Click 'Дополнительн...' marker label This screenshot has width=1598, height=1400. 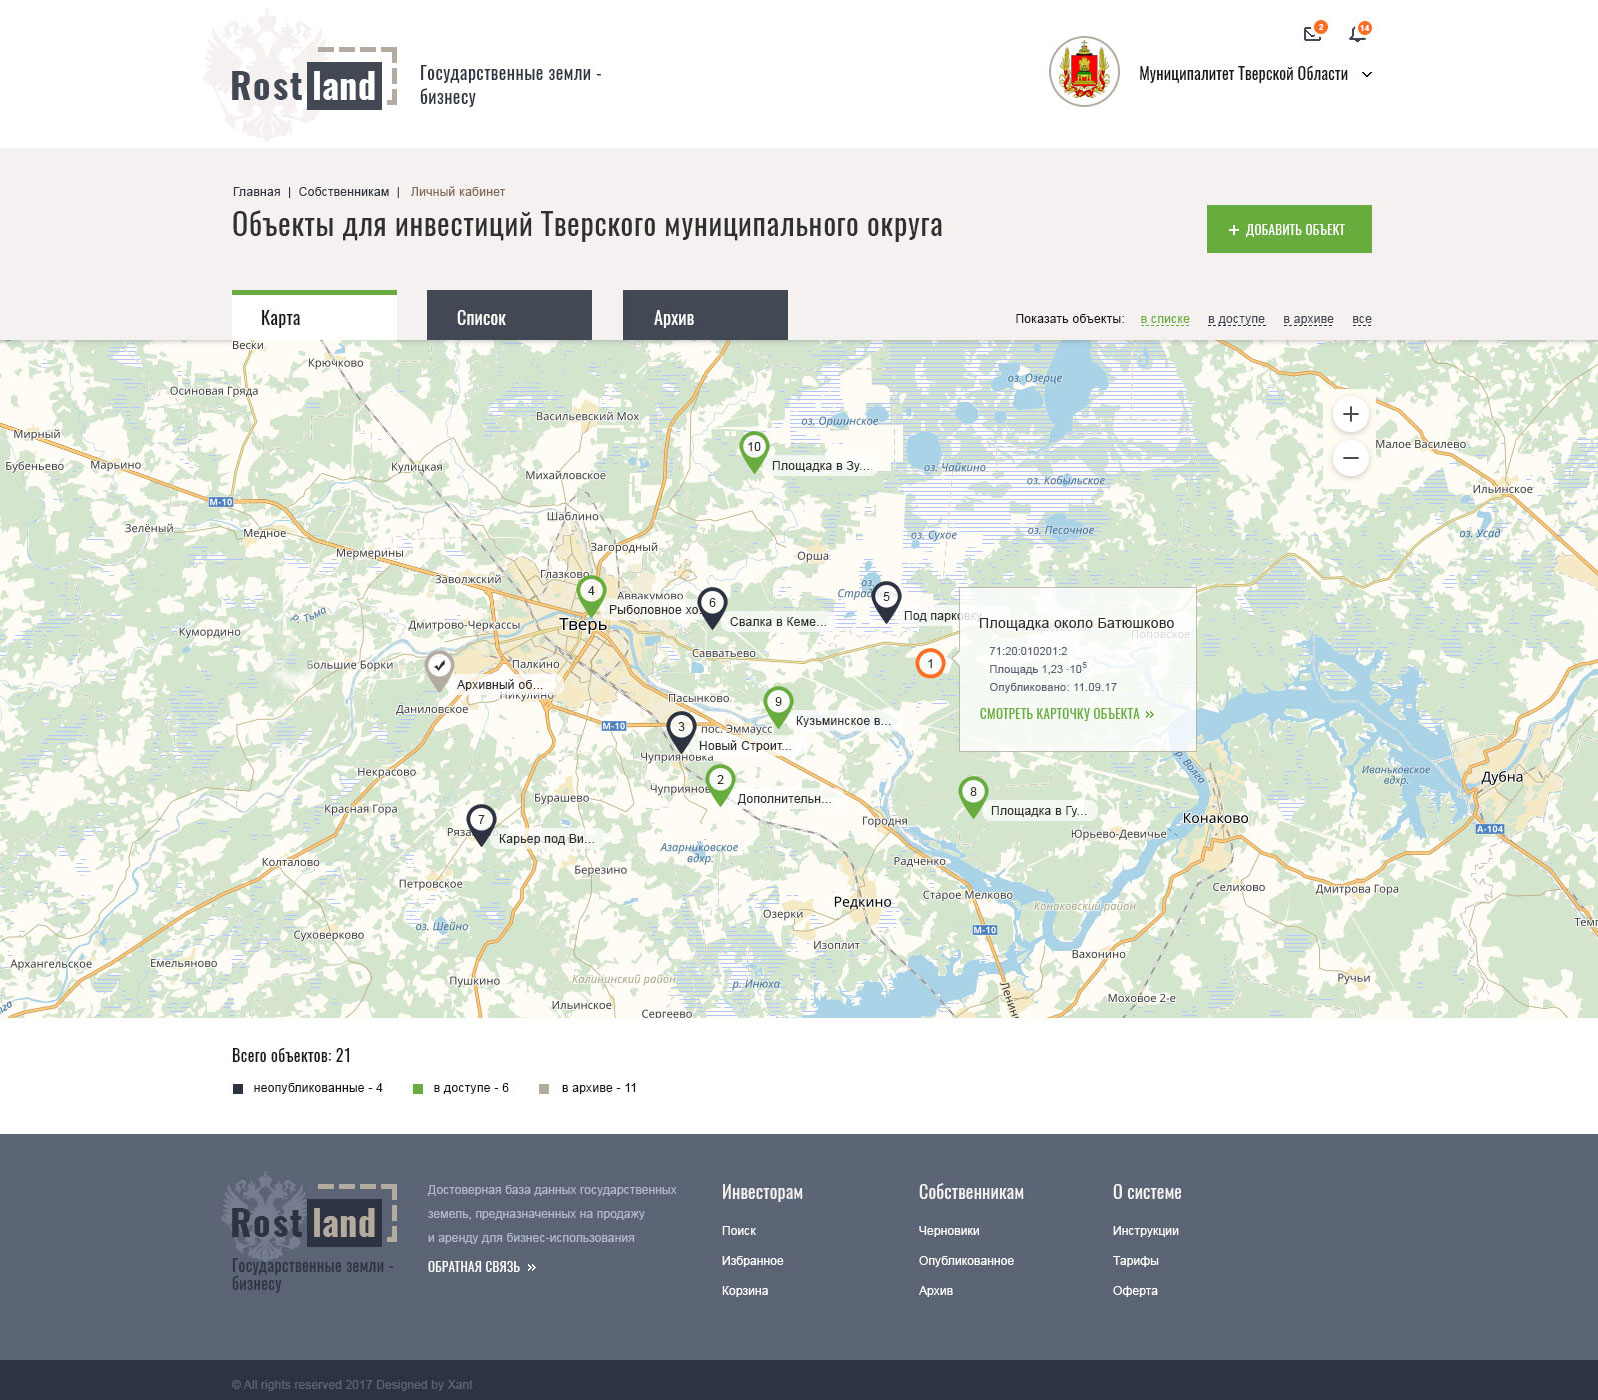784,799
